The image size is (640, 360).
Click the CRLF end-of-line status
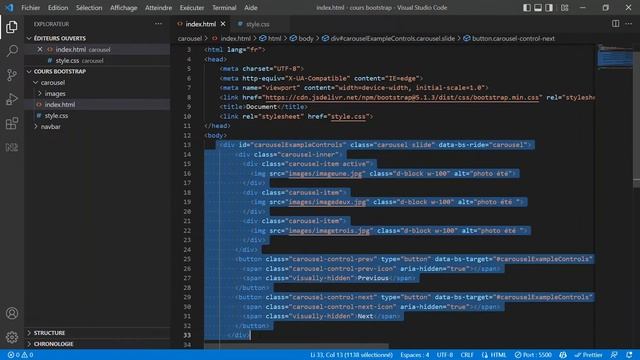pos(467,355)
